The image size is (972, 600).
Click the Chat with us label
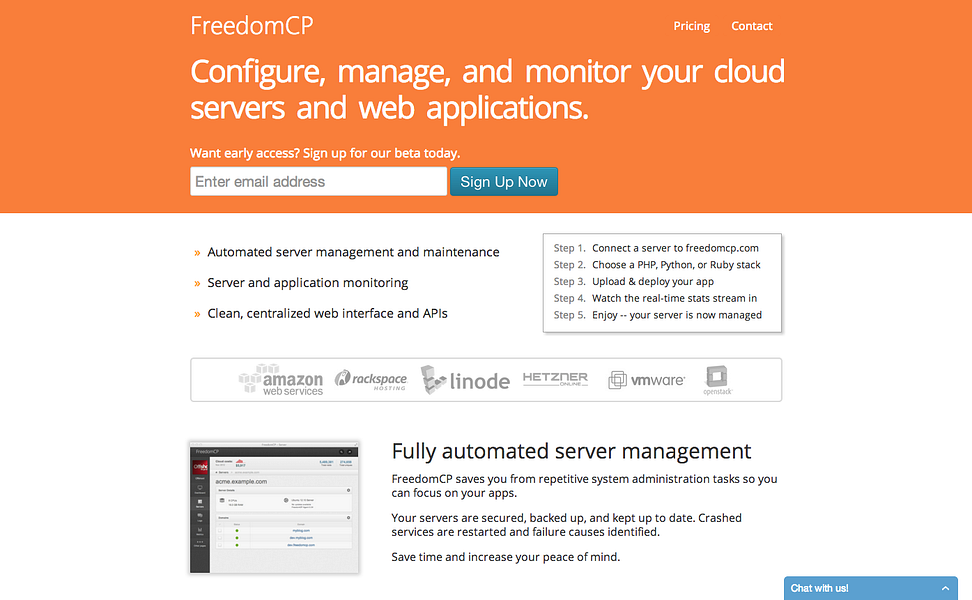point(819,588)
